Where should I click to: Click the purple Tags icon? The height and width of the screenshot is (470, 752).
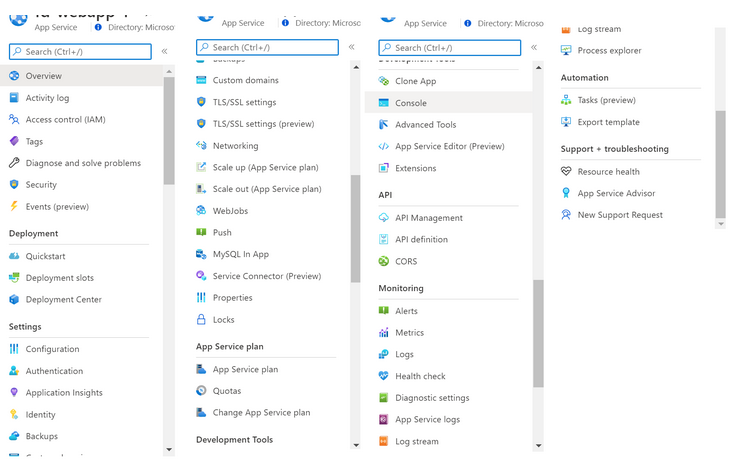14,141
